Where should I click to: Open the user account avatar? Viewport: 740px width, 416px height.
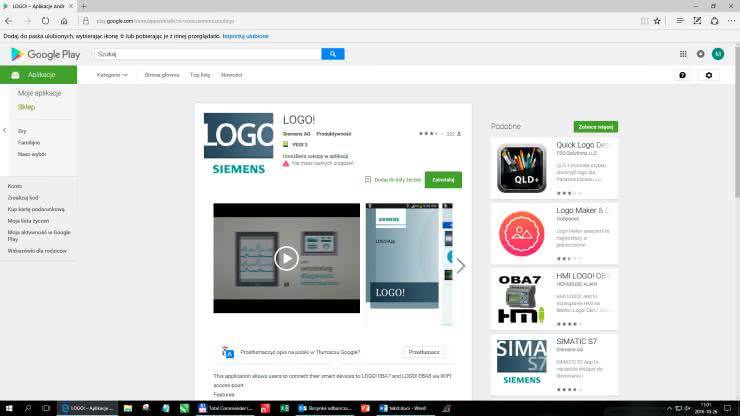[x=717, y=54]
